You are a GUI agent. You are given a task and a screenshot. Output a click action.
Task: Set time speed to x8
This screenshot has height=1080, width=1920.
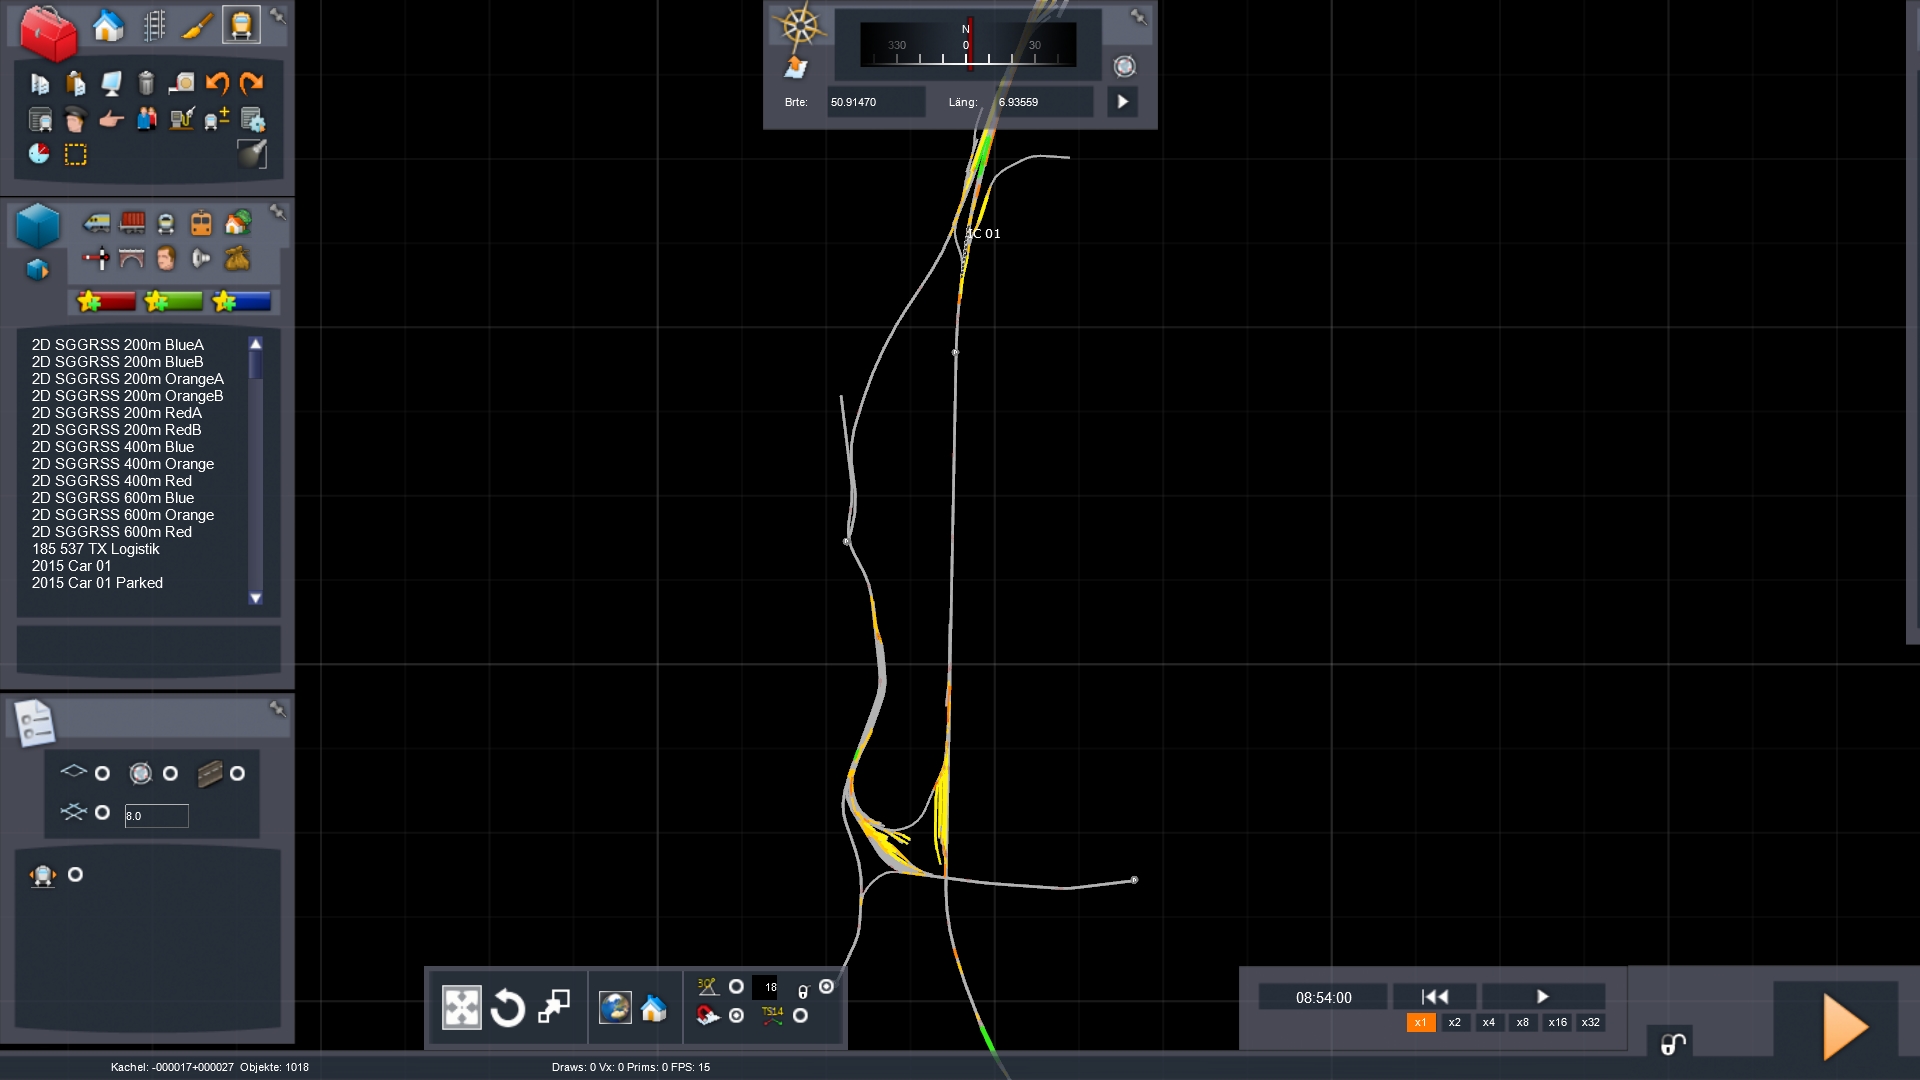1522,1023
